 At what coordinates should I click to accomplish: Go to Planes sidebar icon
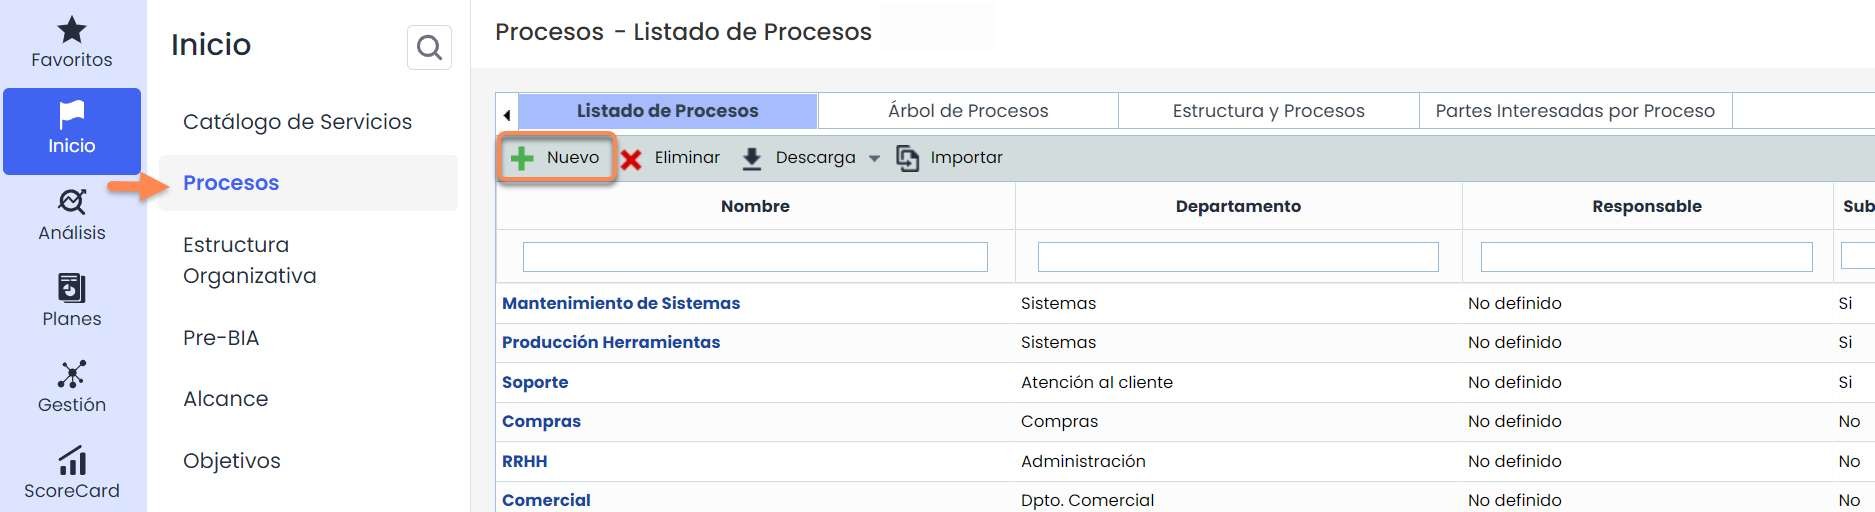coord(71,289)
